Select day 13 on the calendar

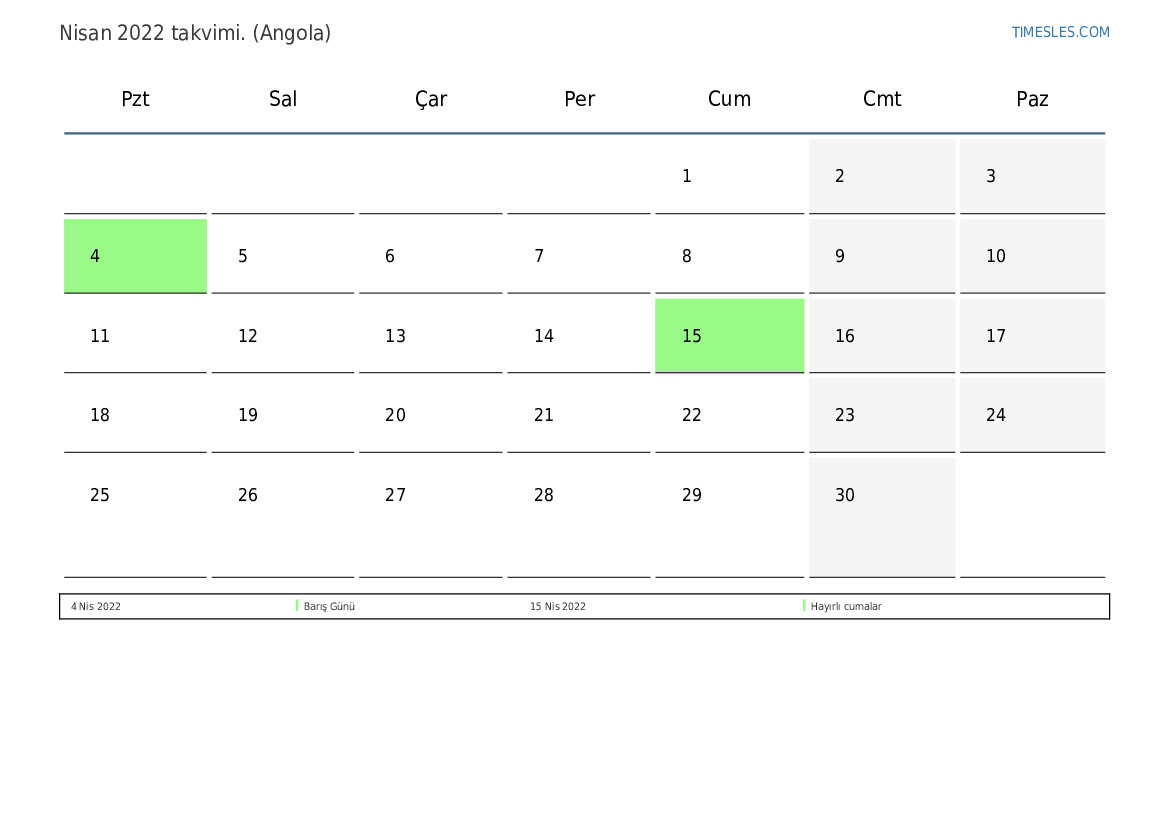[x=431, y=336]
